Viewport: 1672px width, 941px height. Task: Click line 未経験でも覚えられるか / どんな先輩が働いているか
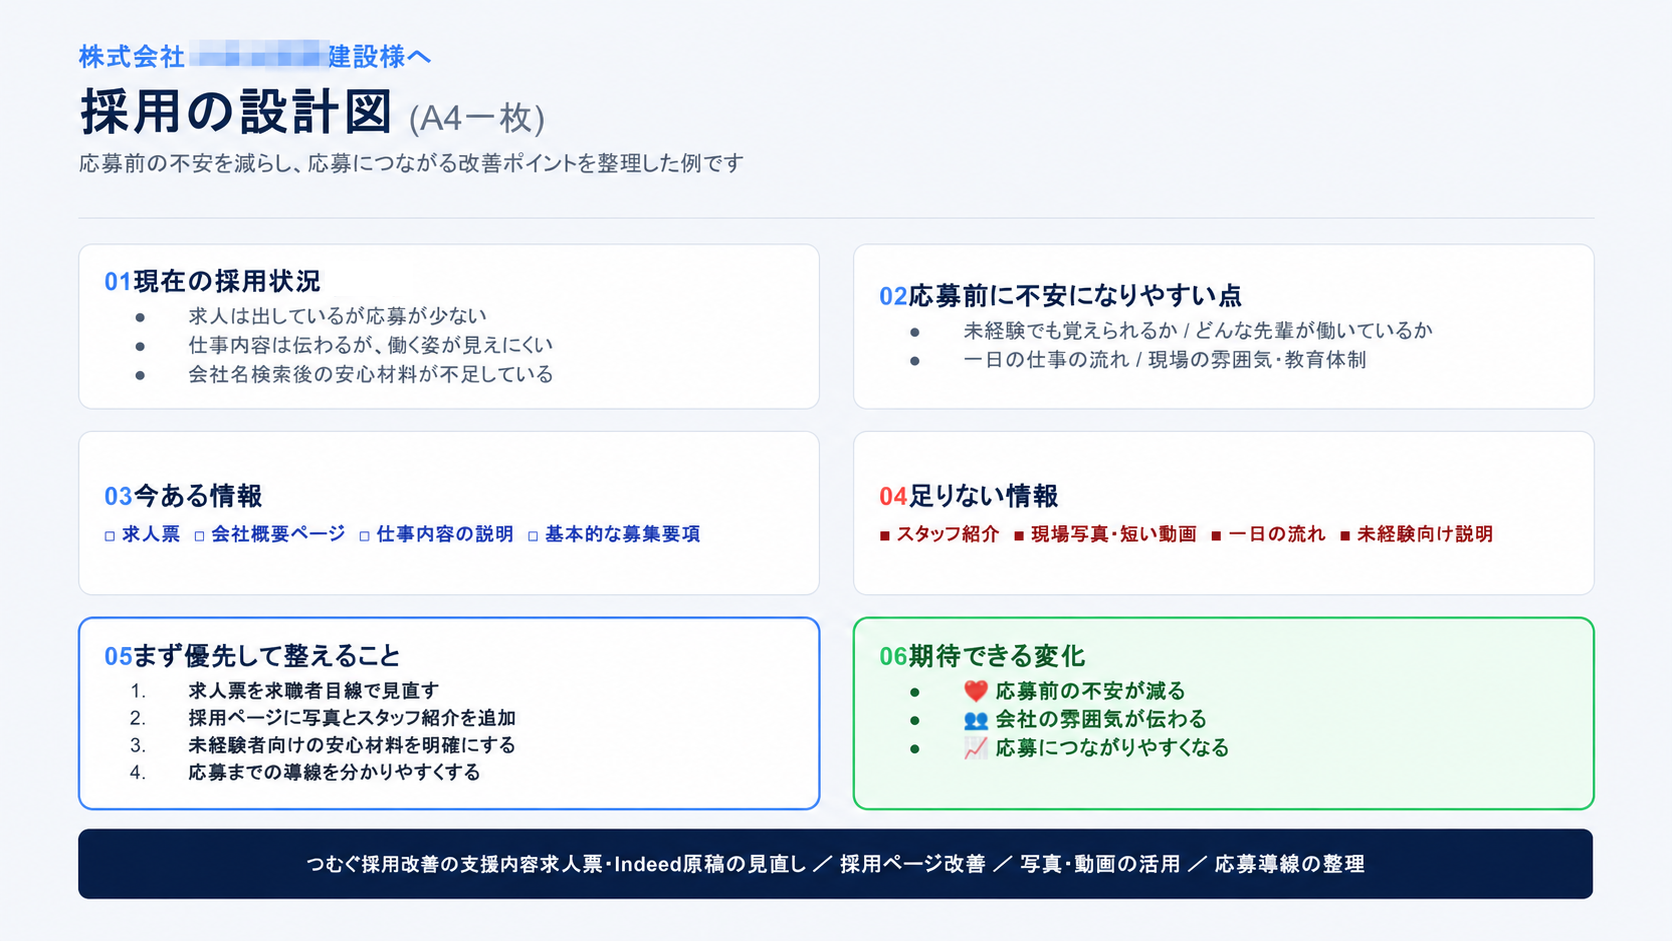(1197, 330)
